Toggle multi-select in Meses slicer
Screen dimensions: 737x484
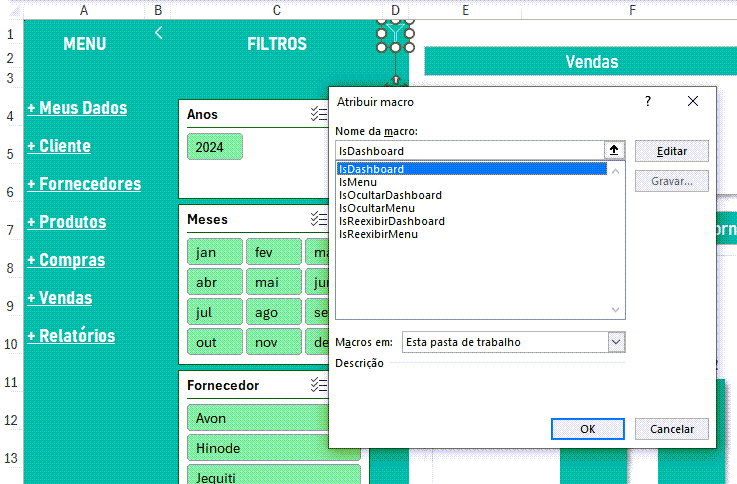(x=319, y=219)
